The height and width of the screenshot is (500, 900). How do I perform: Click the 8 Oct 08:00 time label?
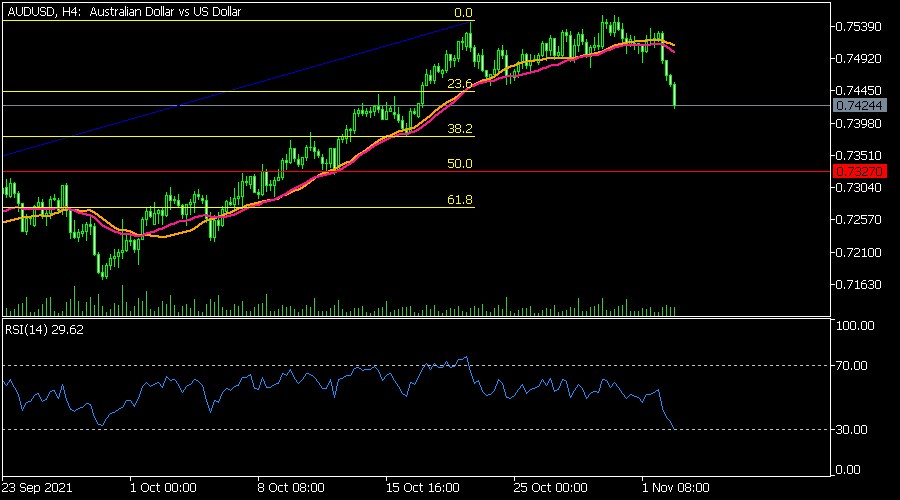291,488
